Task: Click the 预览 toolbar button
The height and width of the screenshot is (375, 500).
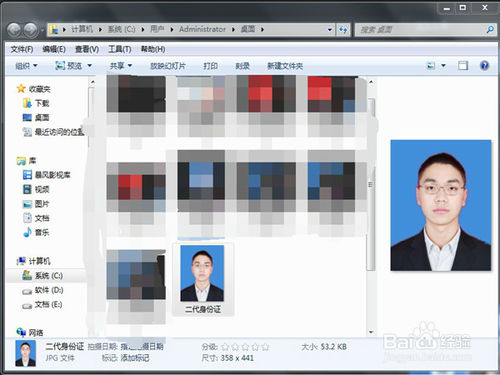Action: point(69,66)
